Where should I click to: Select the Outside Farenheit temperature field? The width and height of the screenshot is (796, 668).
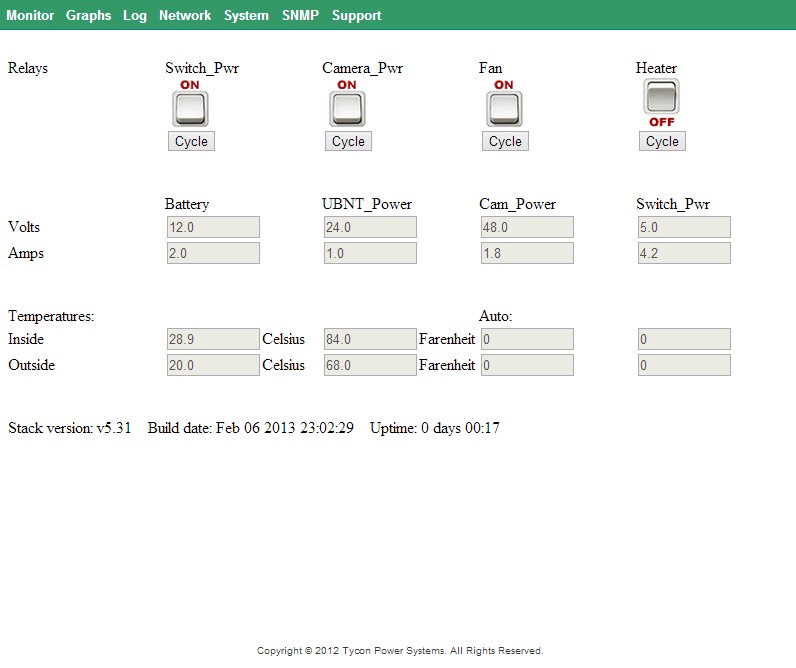(370, 365)
